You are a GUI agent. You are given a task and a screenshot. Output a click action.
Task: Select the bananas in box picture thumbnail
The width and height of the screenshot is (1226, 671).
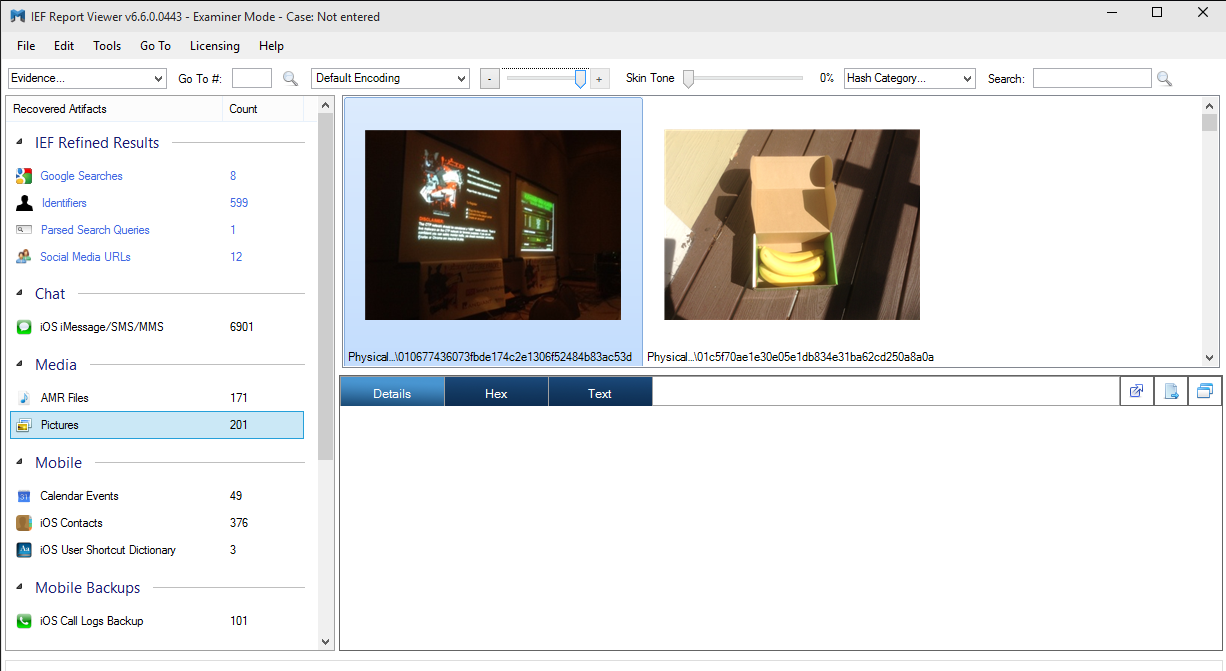(x=792, y=225)
